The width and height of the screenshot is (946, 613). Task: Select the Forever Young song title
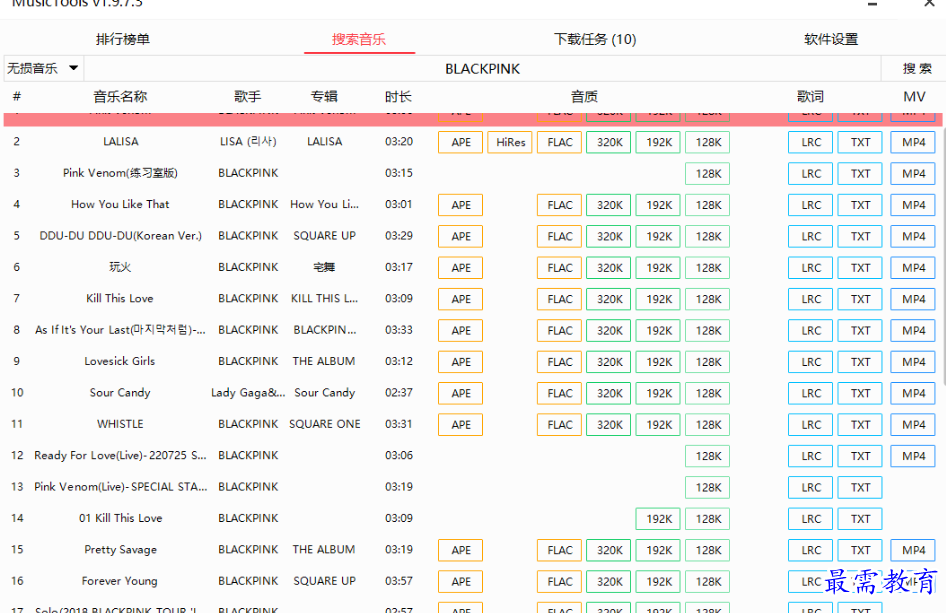coord(119,581)
